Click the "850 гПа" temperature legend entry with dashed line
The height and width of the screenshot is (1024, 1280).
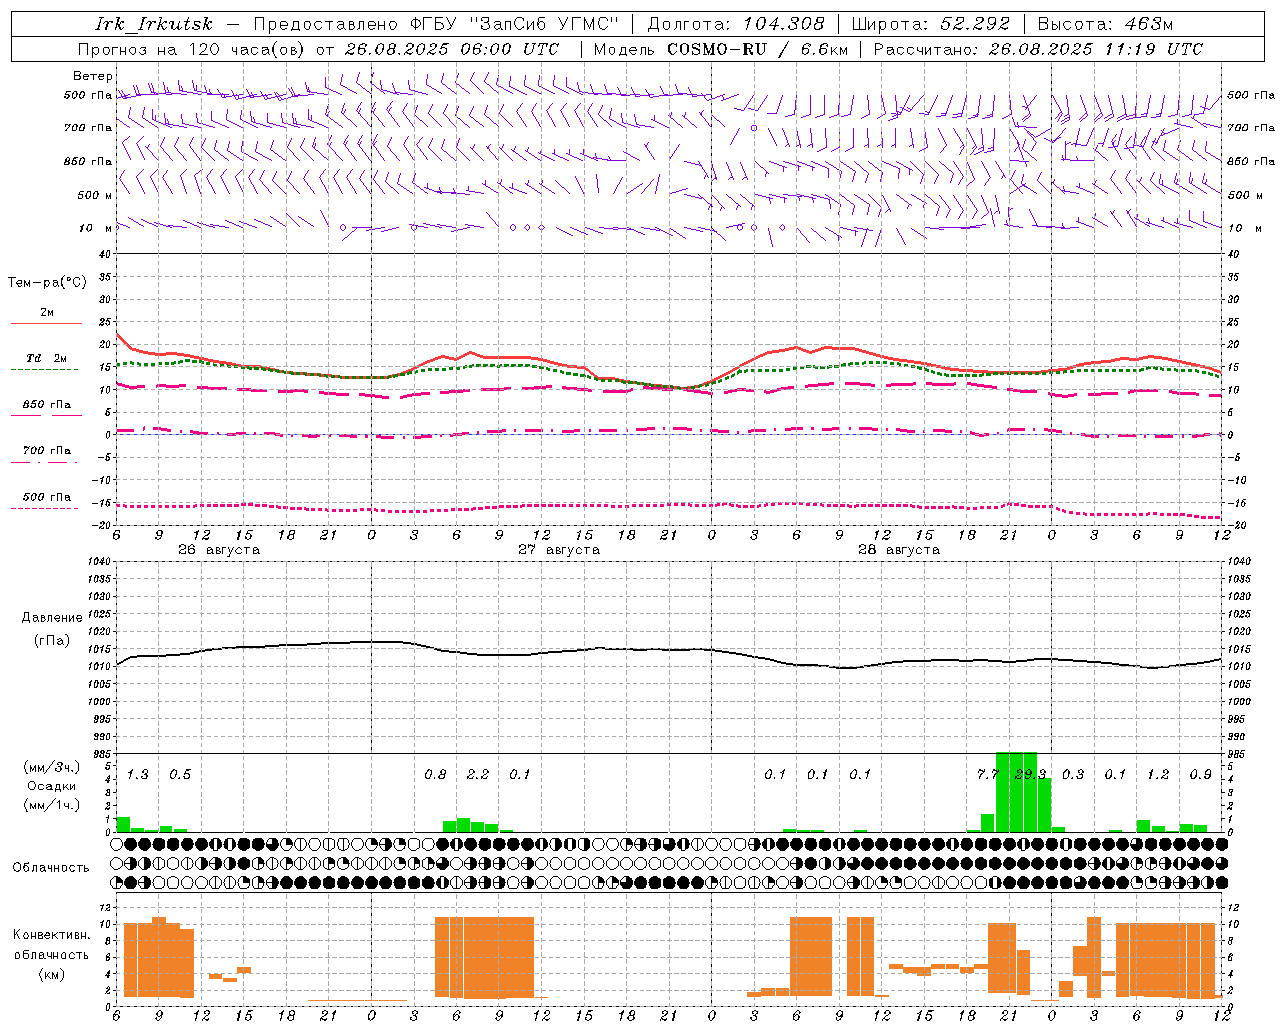click(x=47, y=405)
